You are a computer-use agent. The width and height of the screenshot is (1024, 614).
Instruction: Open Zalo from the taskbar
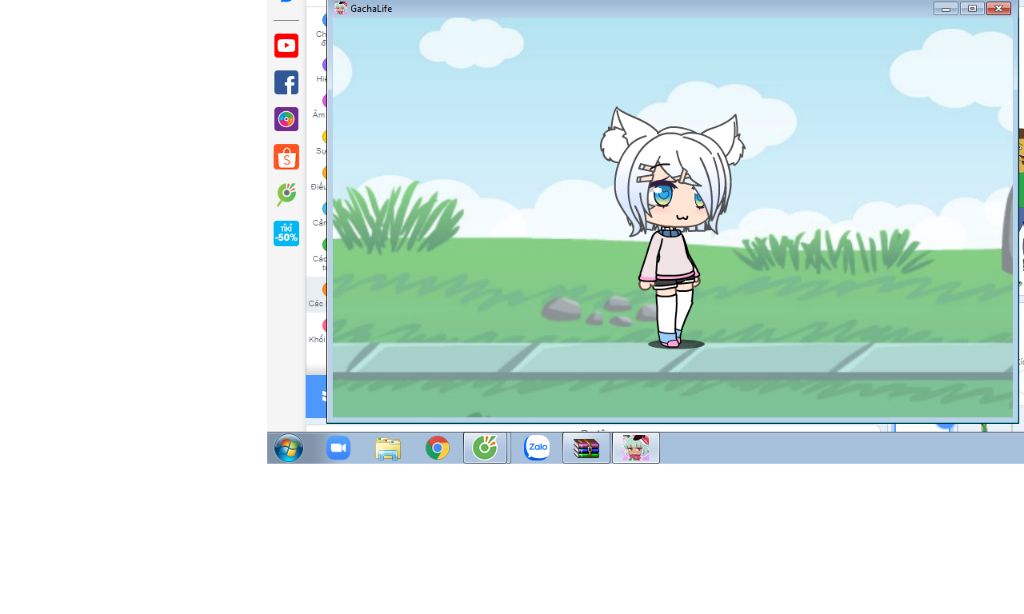(x=537, y=448)
